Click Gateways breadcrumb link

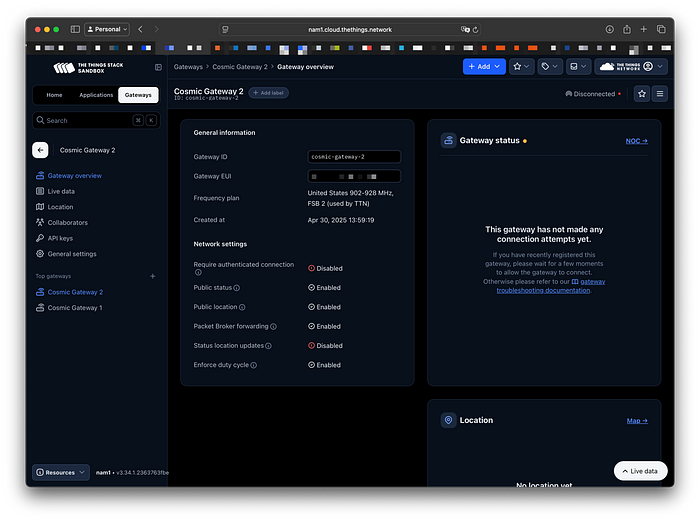[x=188, y=67]
